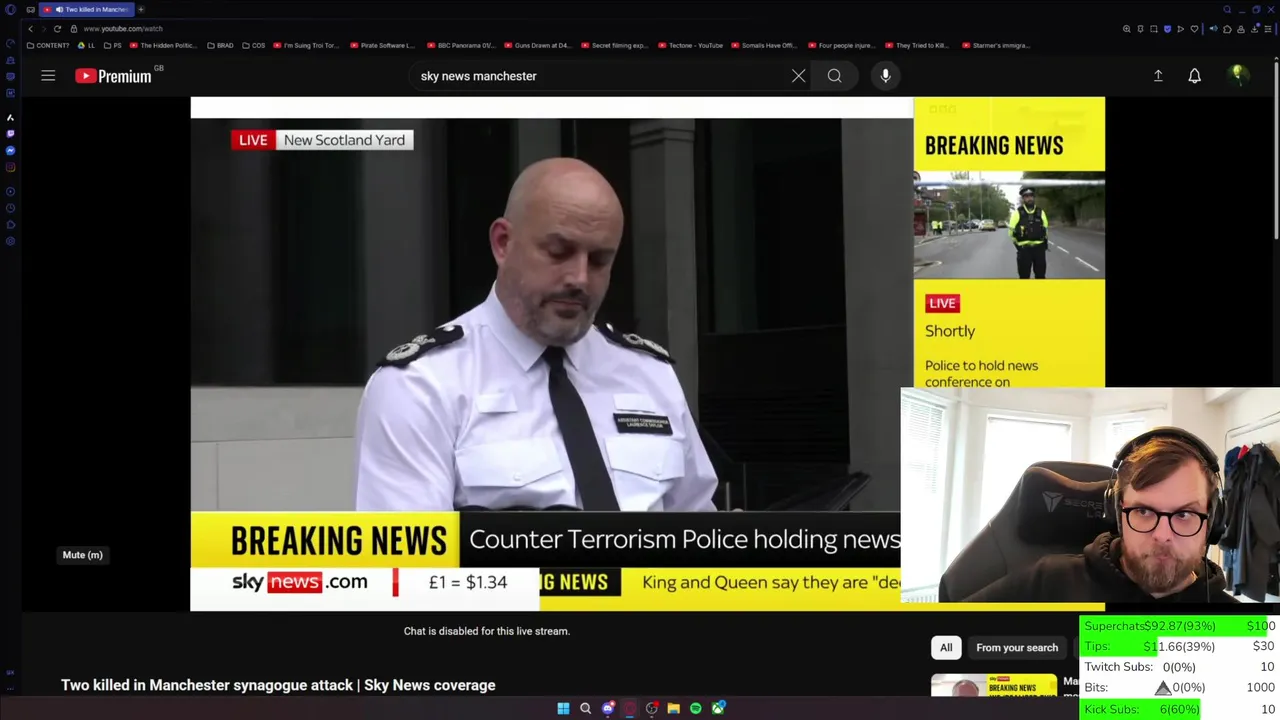The height and width of the screenshot is (720, 1280).
Task: Open Starmer's immigra... bookmark
Action: pos(995,45)
